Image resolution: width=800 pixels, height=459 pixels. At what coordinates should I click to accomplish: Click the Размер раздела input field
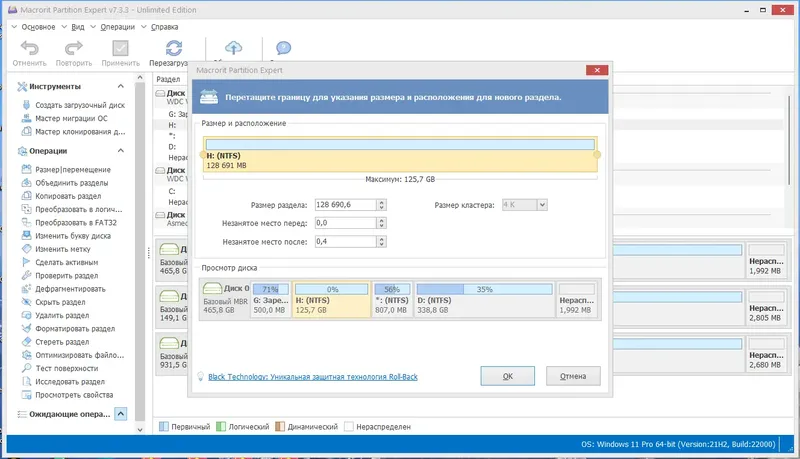point(346,205)
